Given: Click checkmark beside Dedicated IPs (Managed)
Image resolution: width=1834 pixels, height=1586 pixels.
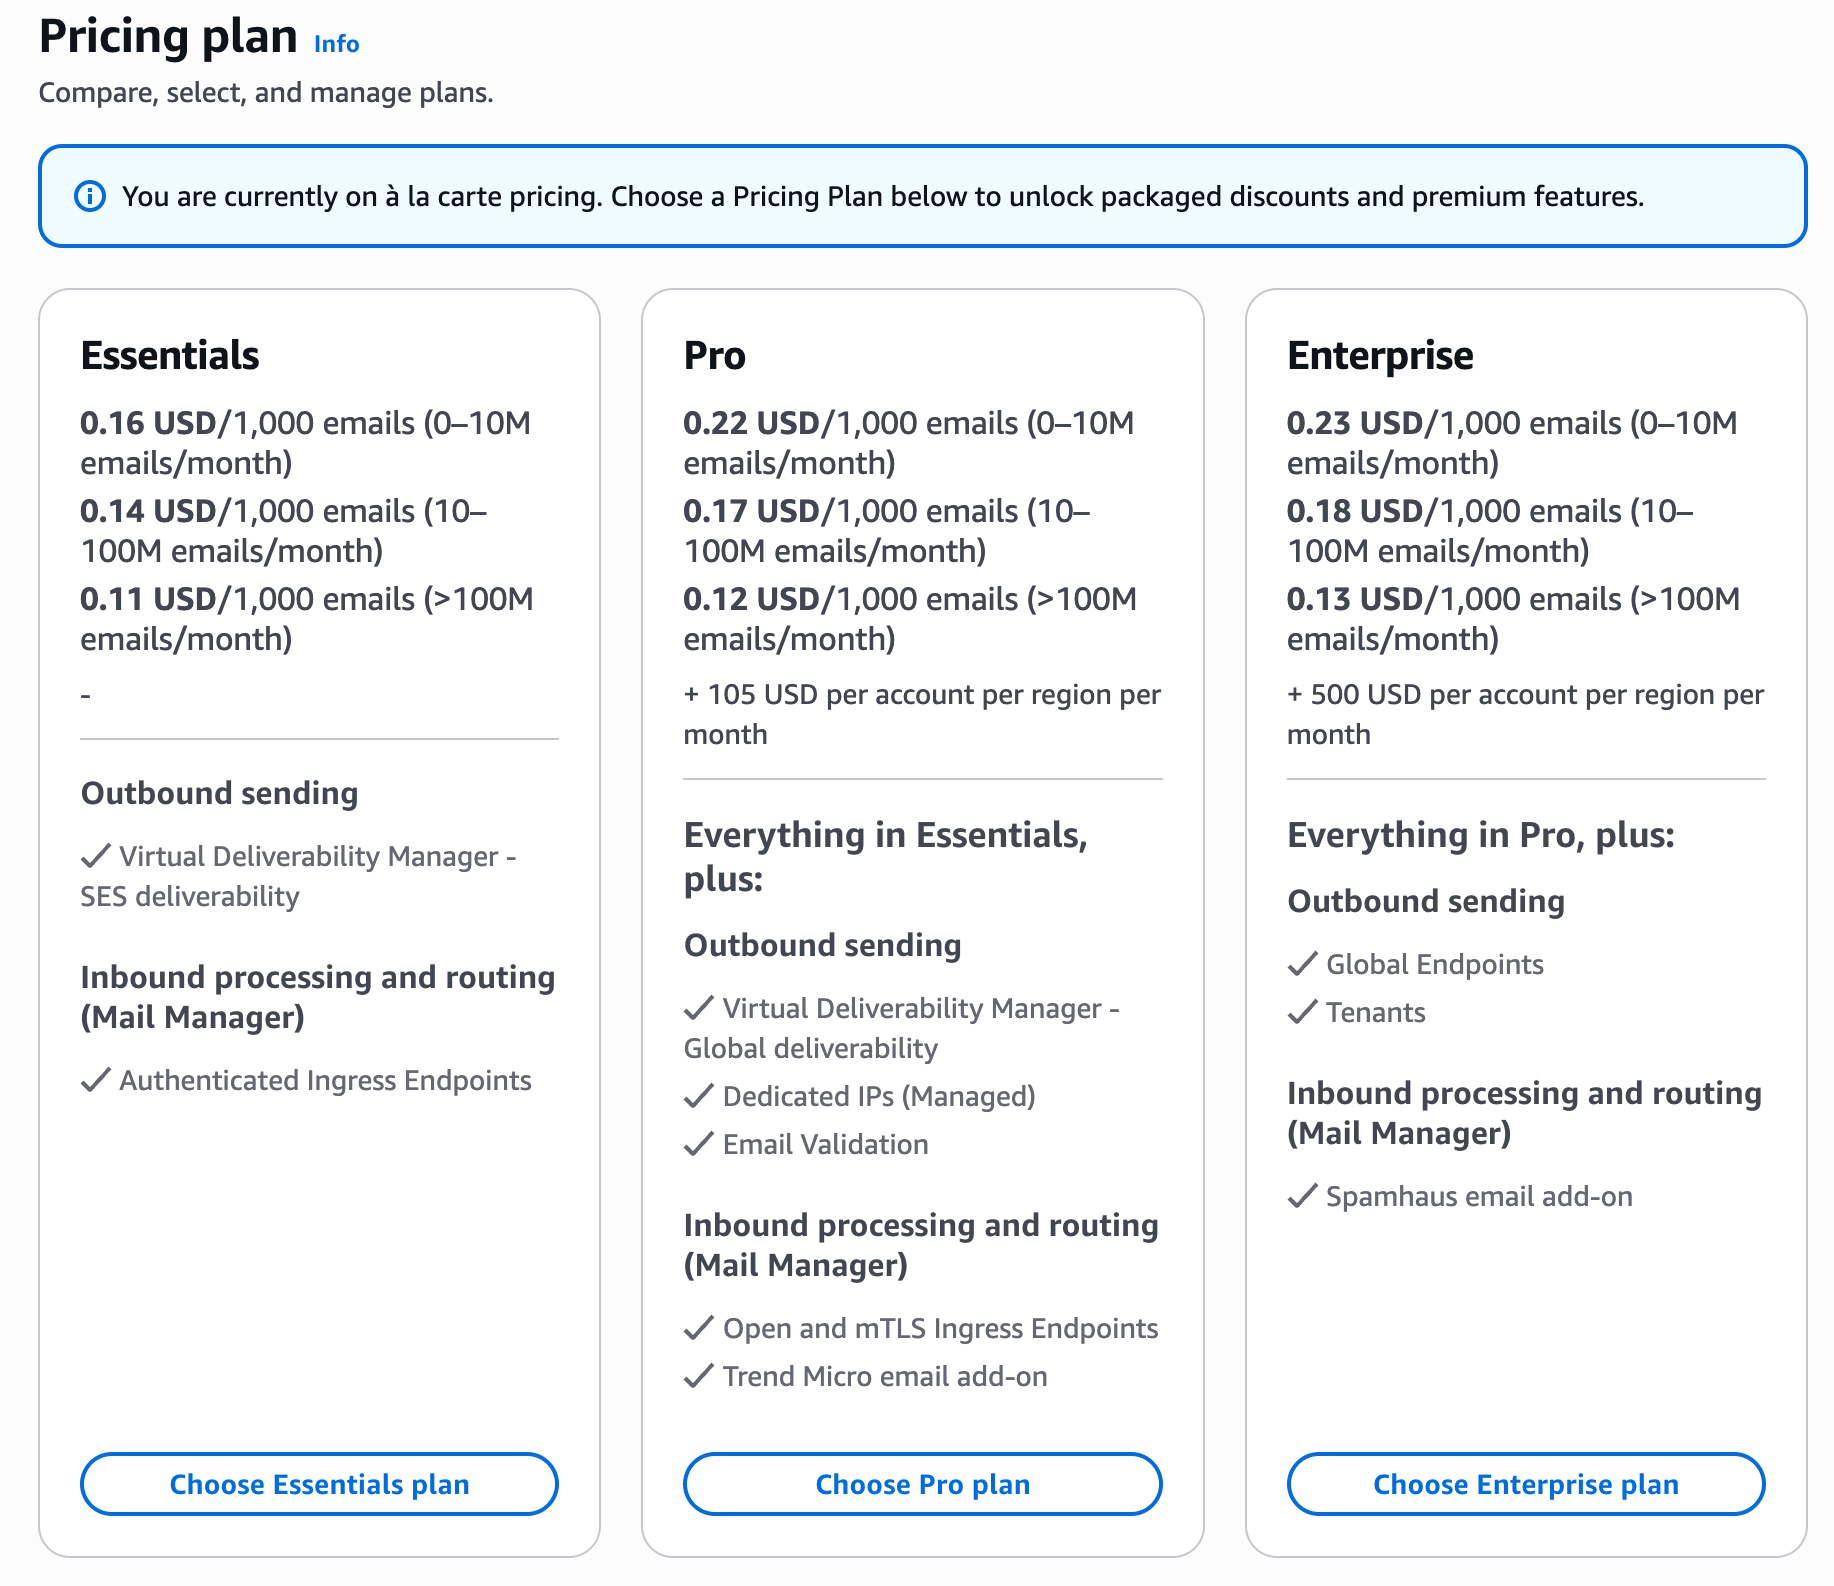Looking at the screenshot, I should tap(699, 1096).
